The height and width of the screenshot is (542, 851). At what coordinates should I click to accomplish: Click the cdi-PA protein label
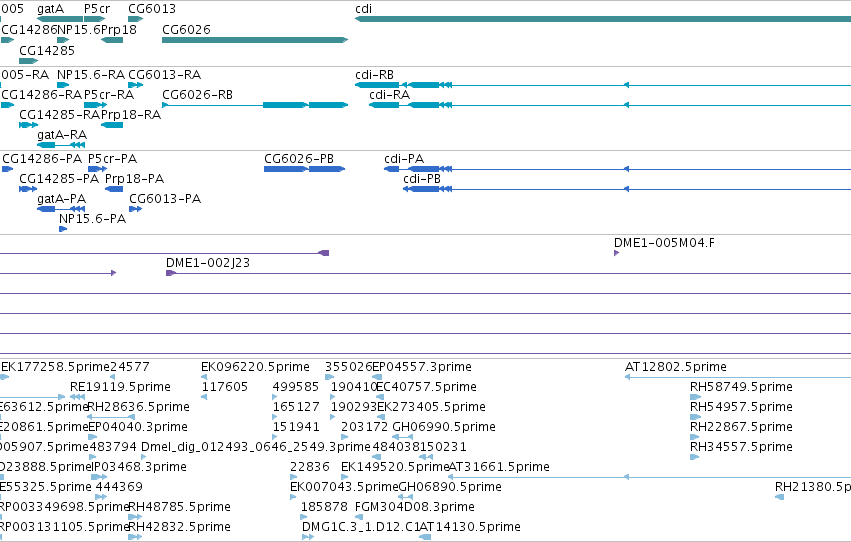(x=404, y=158)
